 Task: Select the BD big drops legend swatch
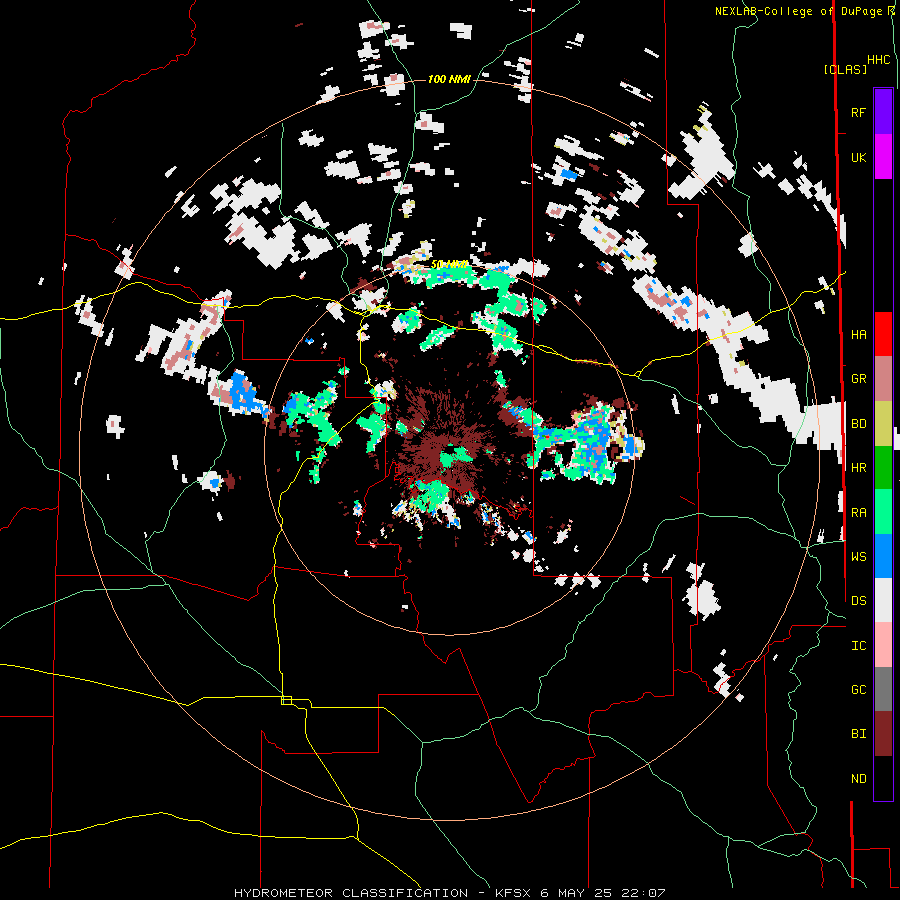[883, 424]
